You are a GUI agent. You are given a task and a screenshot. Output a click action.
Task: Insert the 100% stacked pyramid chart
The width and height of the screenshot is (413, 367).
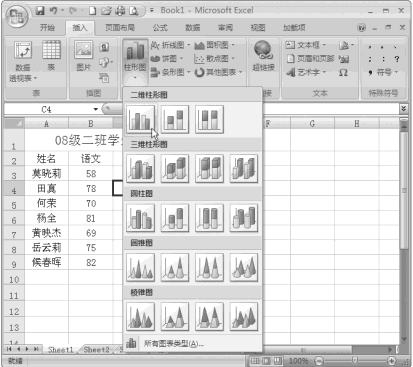(x=209, y=317)
